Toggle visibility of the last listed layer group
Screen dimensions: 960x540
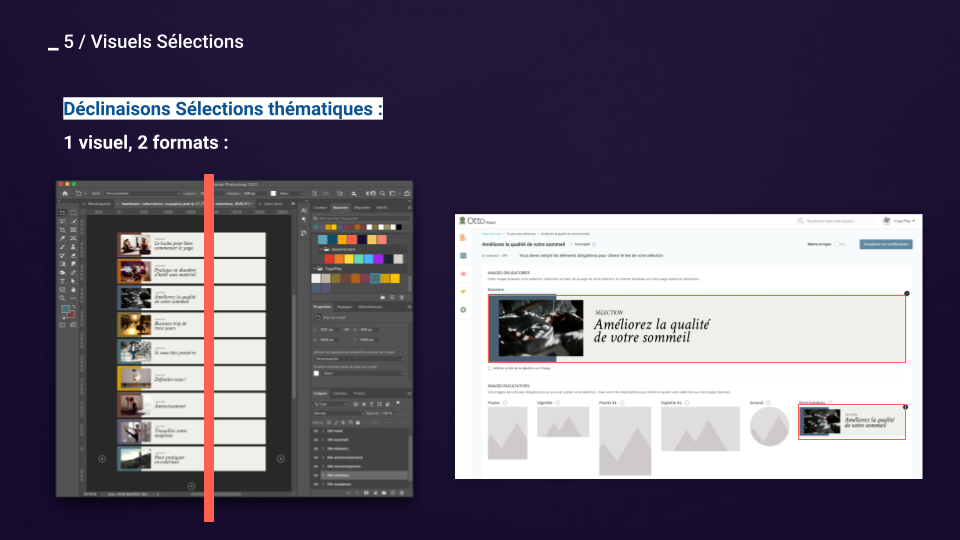pos(316,484)
